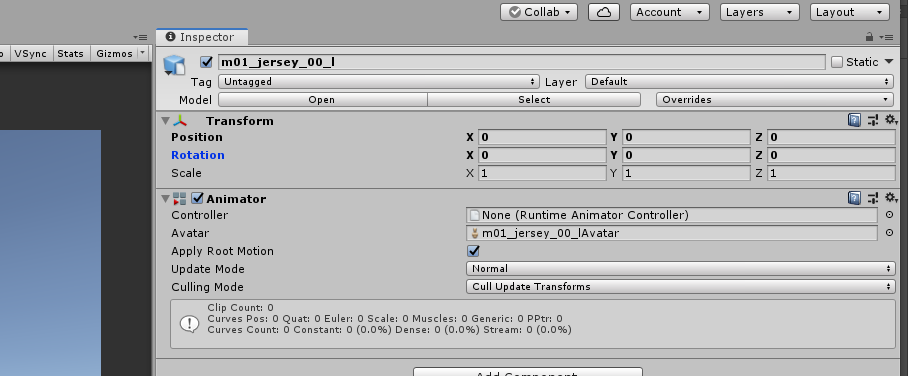Open the Account dropdown
The image size is (908, 376).
click(669, 12)
